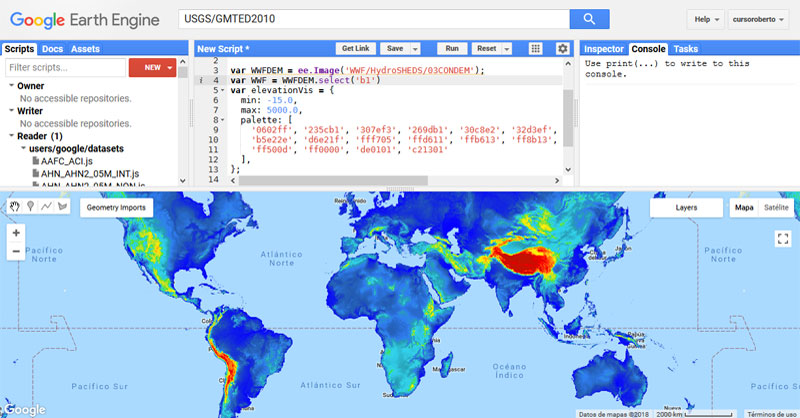This screenshot has height=418, width=800.
Task: Fold the palette array at line 8
Action: 222,120
